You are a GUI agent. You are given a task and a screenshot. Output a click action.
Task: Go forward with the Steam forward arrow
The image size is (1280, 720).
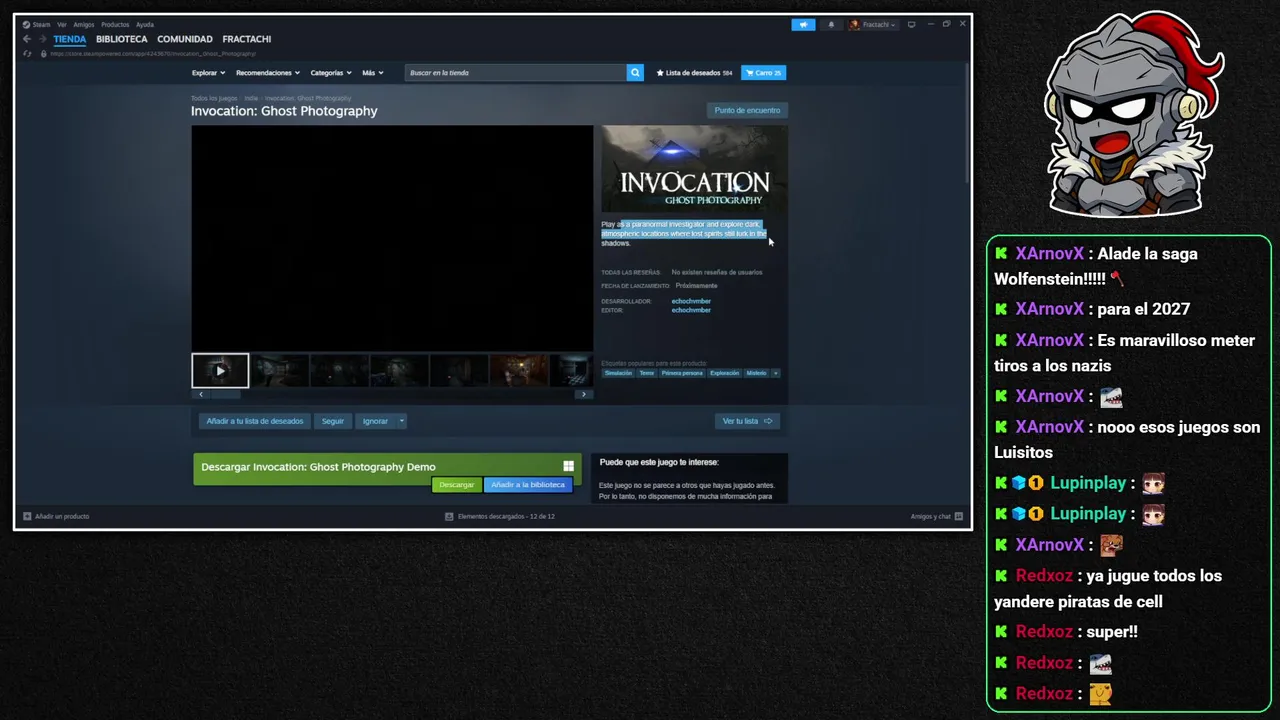point(42,39)
